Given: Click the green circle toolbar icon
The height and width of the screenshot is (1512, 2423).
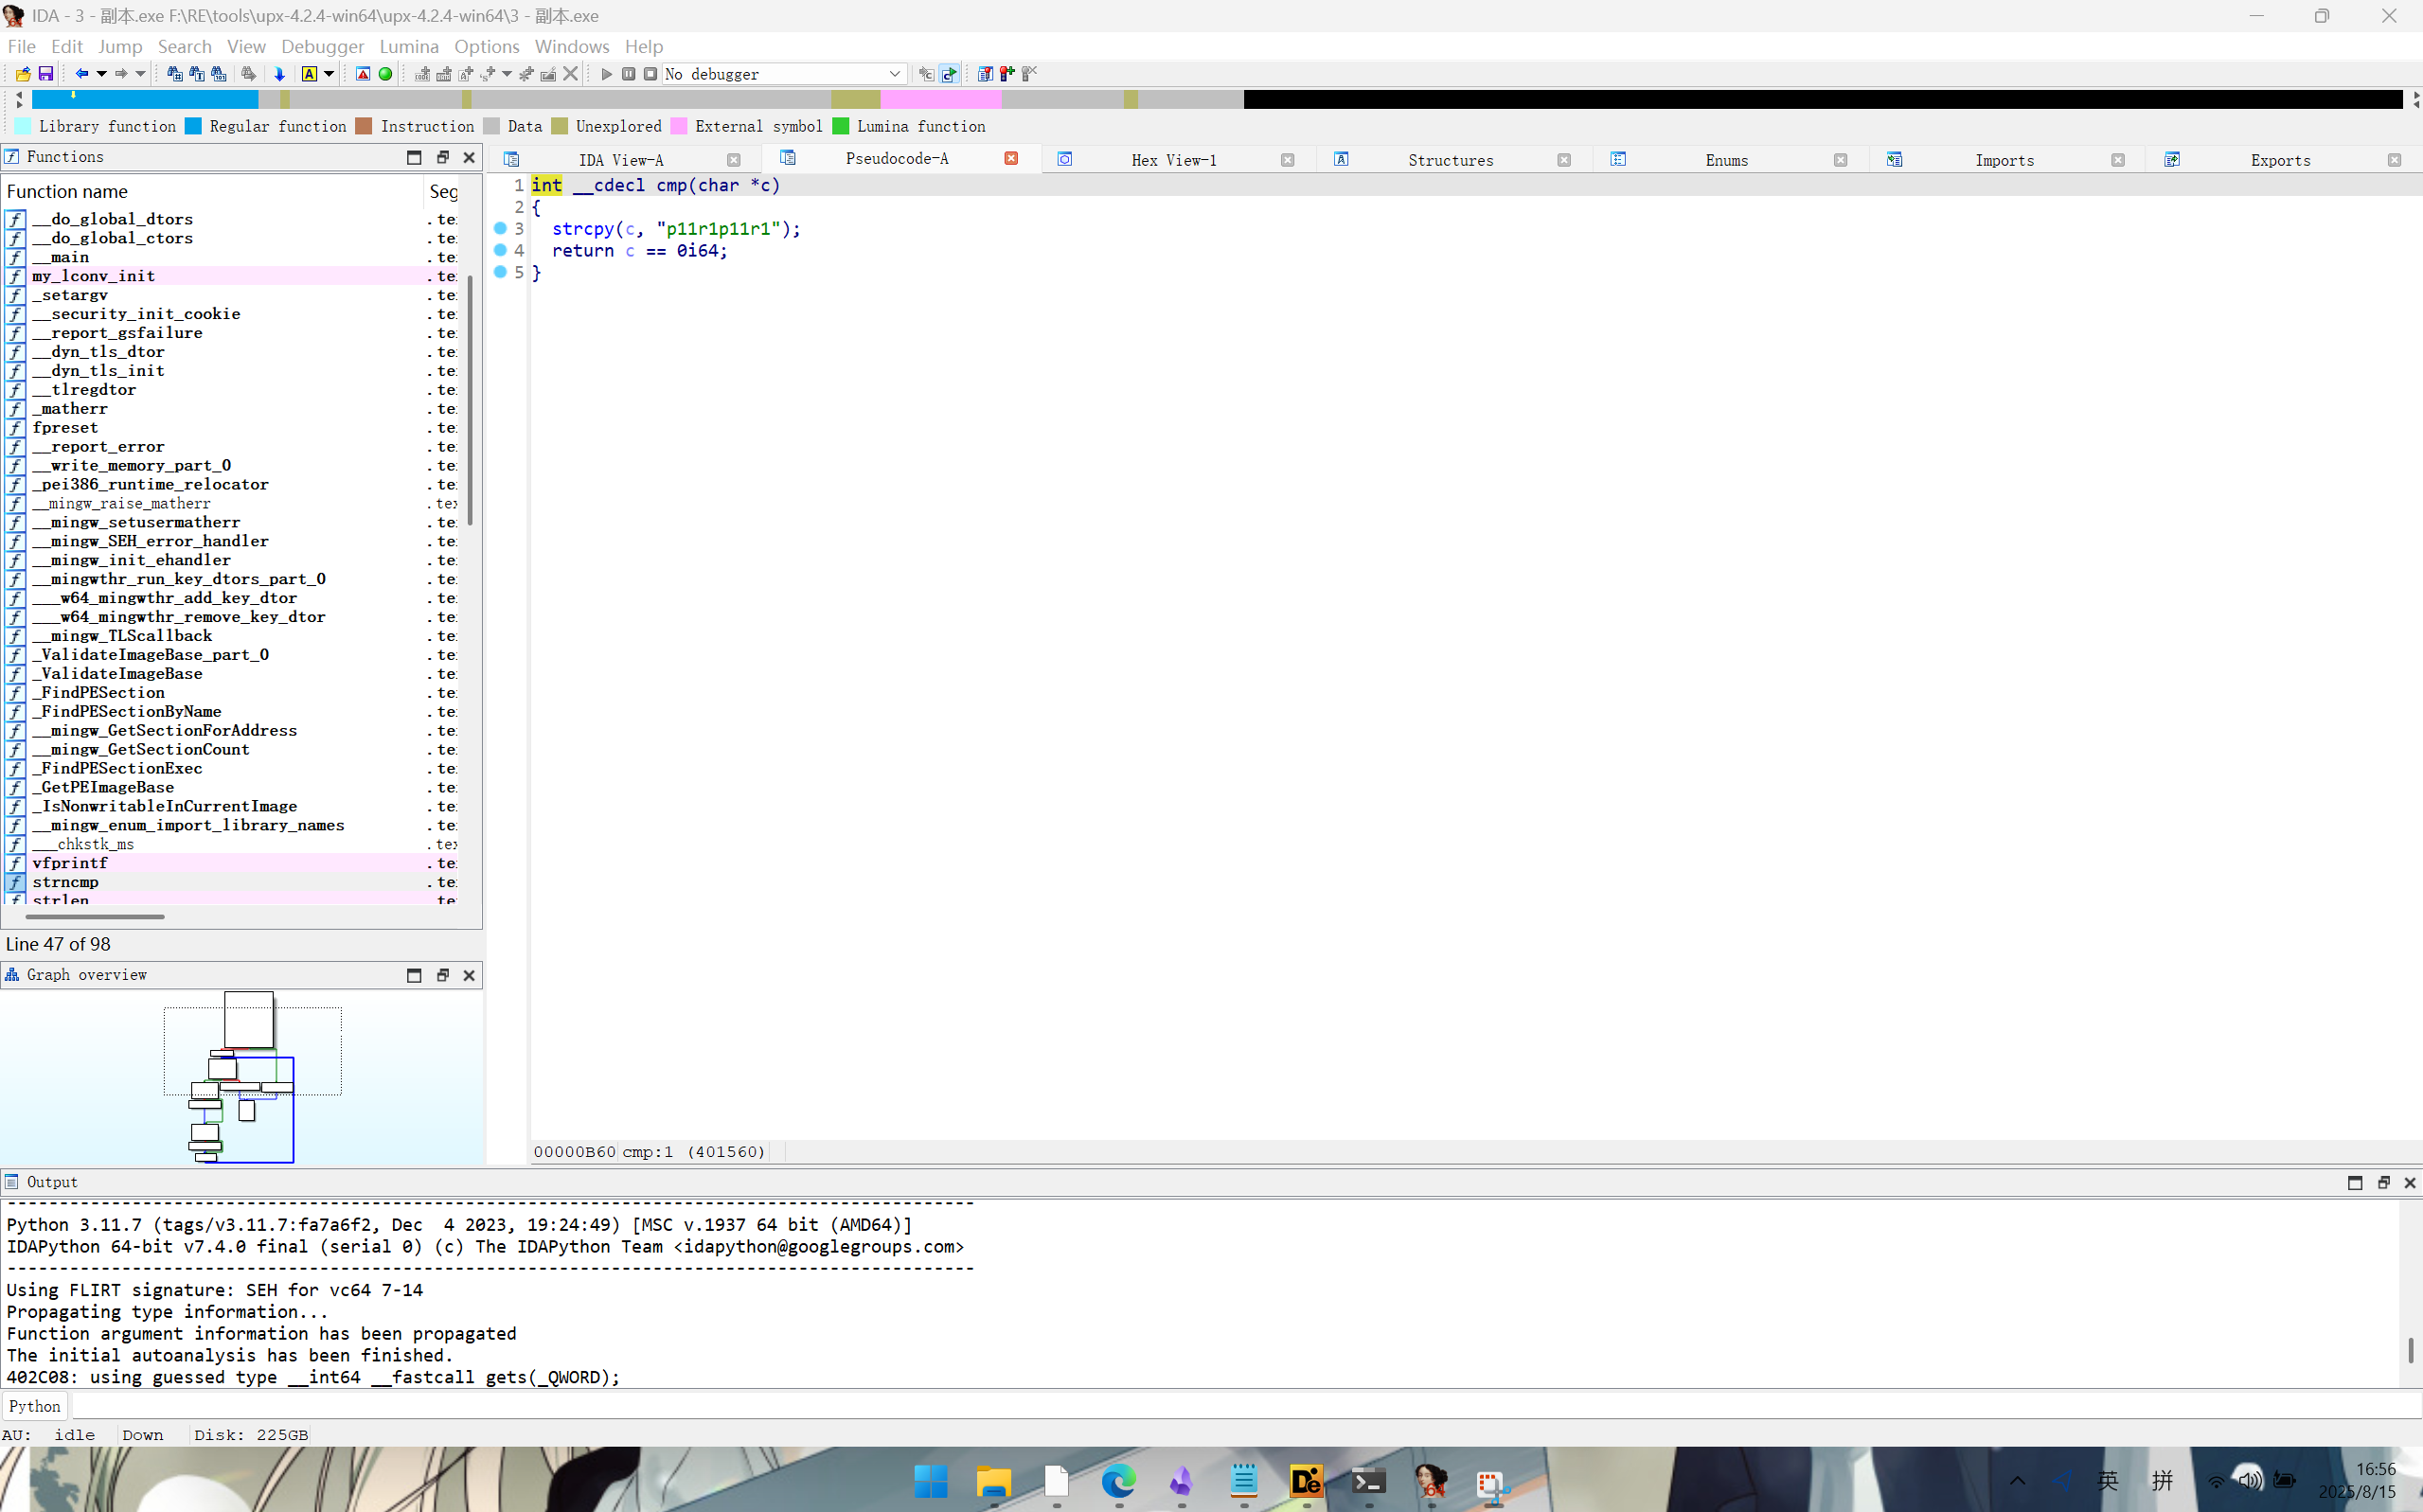Looking at the screenshot, I should (x=386, y=74).
